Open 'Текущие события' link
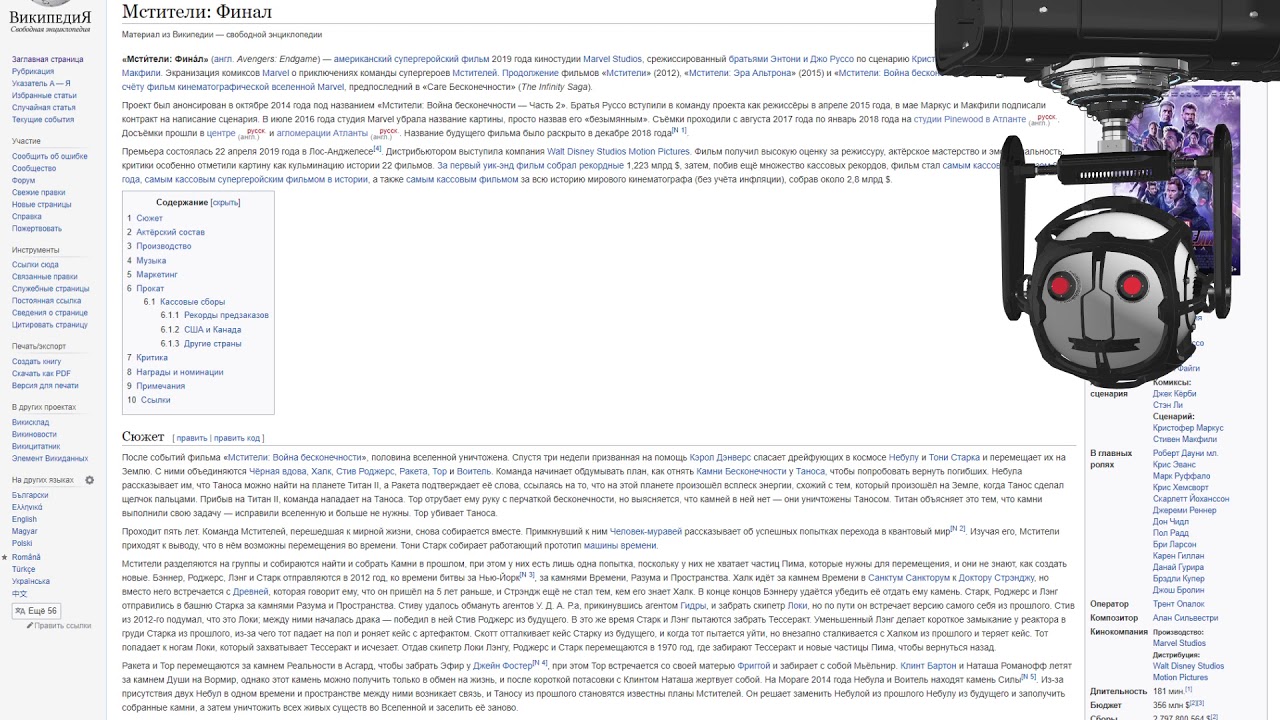The image size is (1280, 720). pyautogui.click(x=43, y=120)
